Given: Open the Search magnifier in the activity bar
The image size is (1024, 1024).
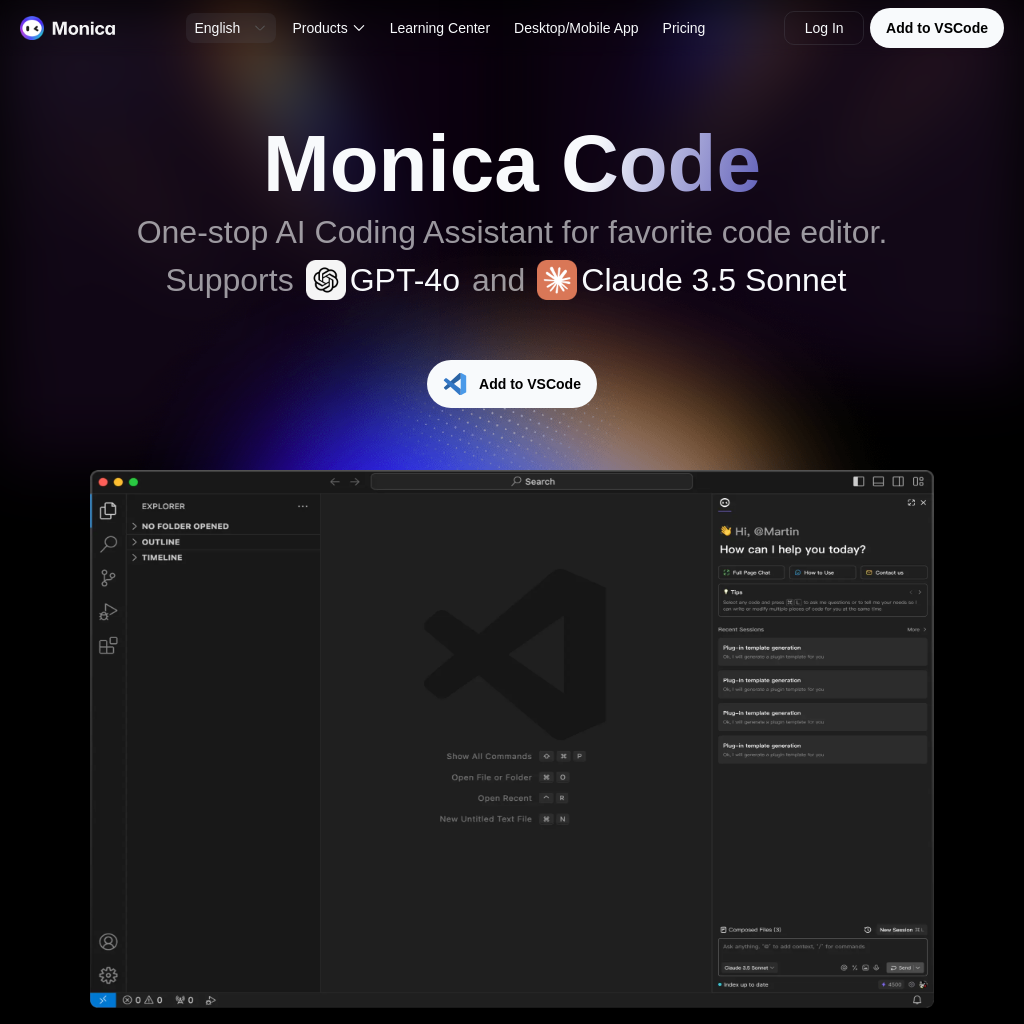Looking at the screenshot, I should (108, 544).
